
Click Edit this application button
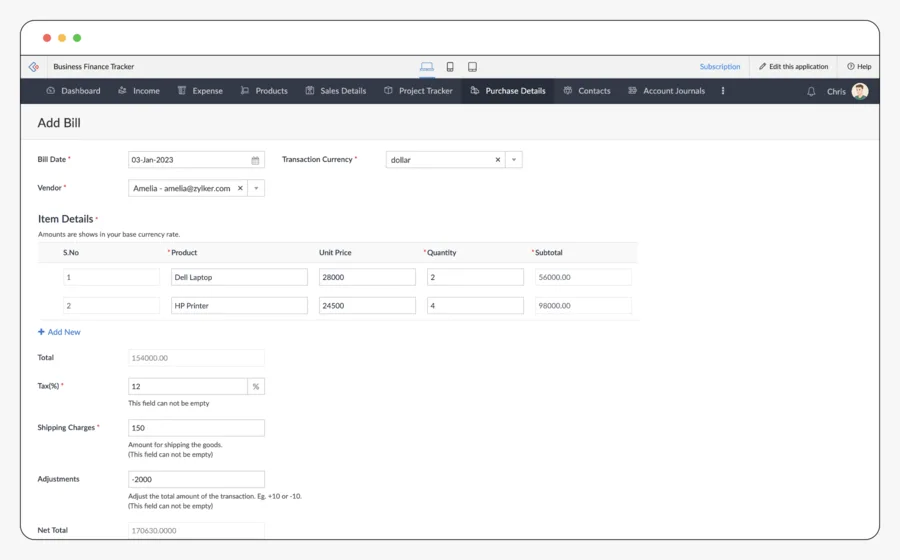point(793,67)
